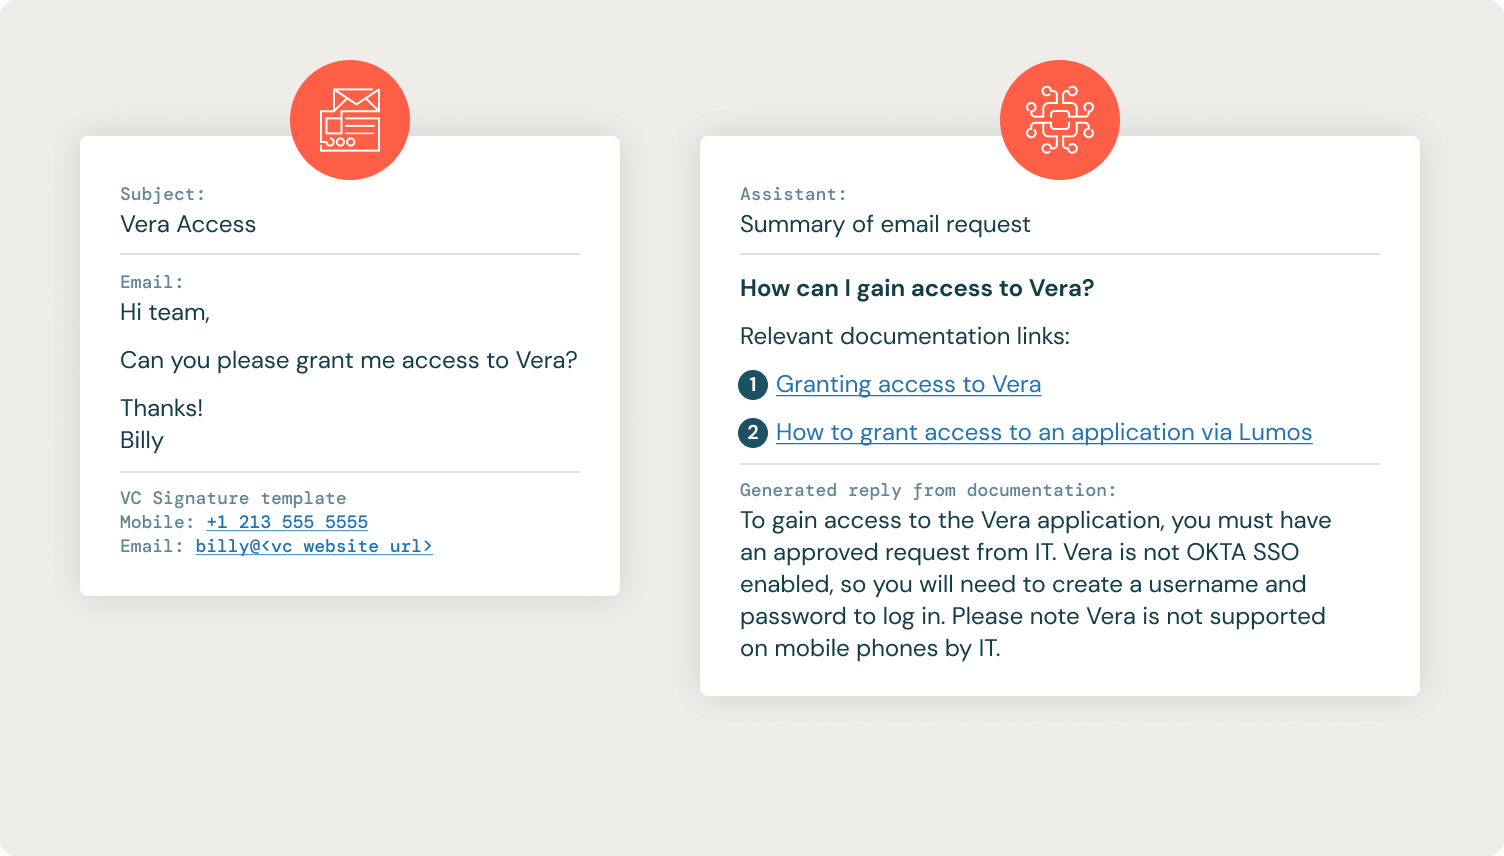Select the Vera Access subject text

(x=188, y=225)
